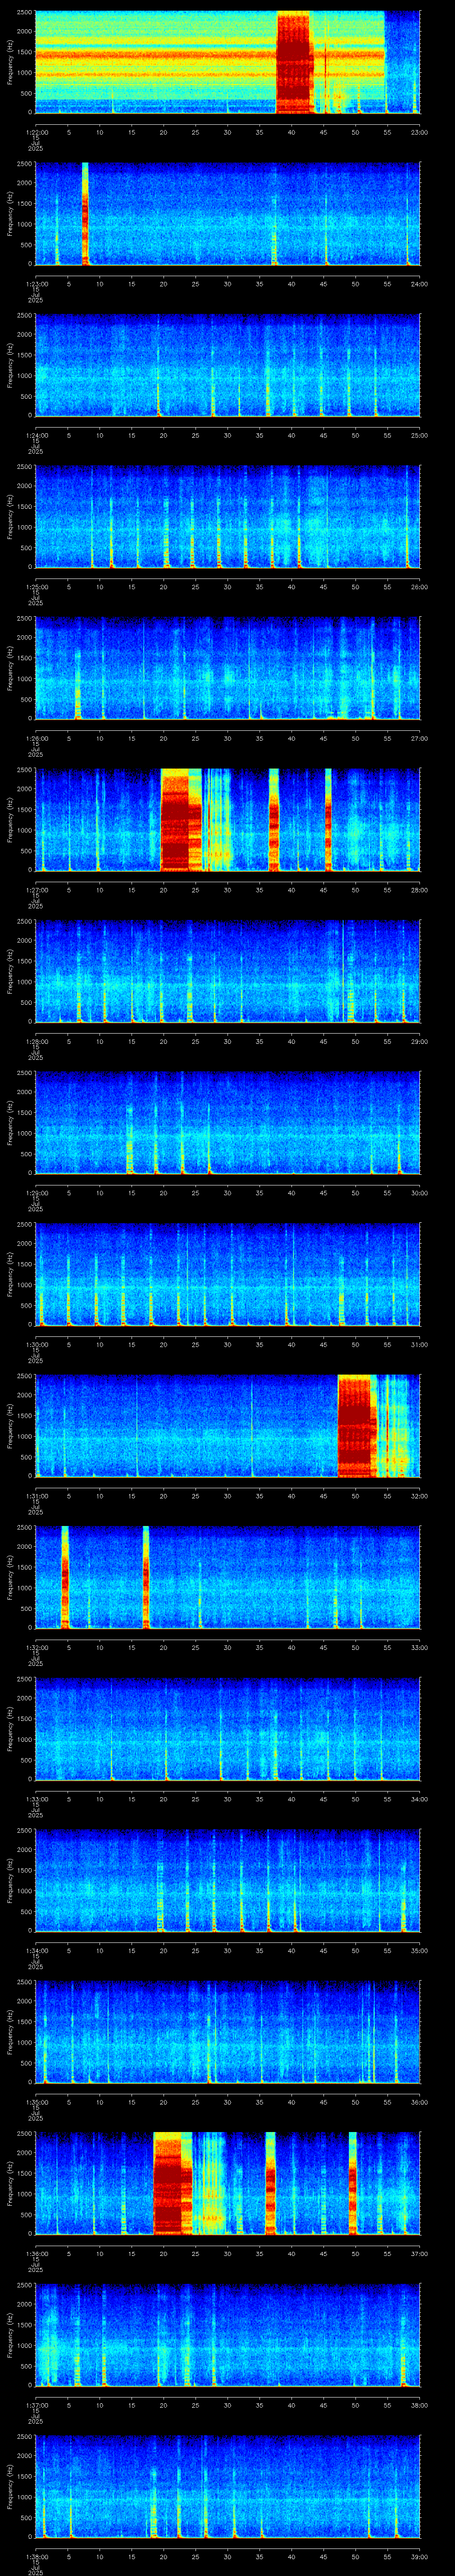The height and width of the screenshot is (2576, 455).
Task: Click the 45 second tick under the 1:35:00 spectrogram
Action: click(323, 2102)
